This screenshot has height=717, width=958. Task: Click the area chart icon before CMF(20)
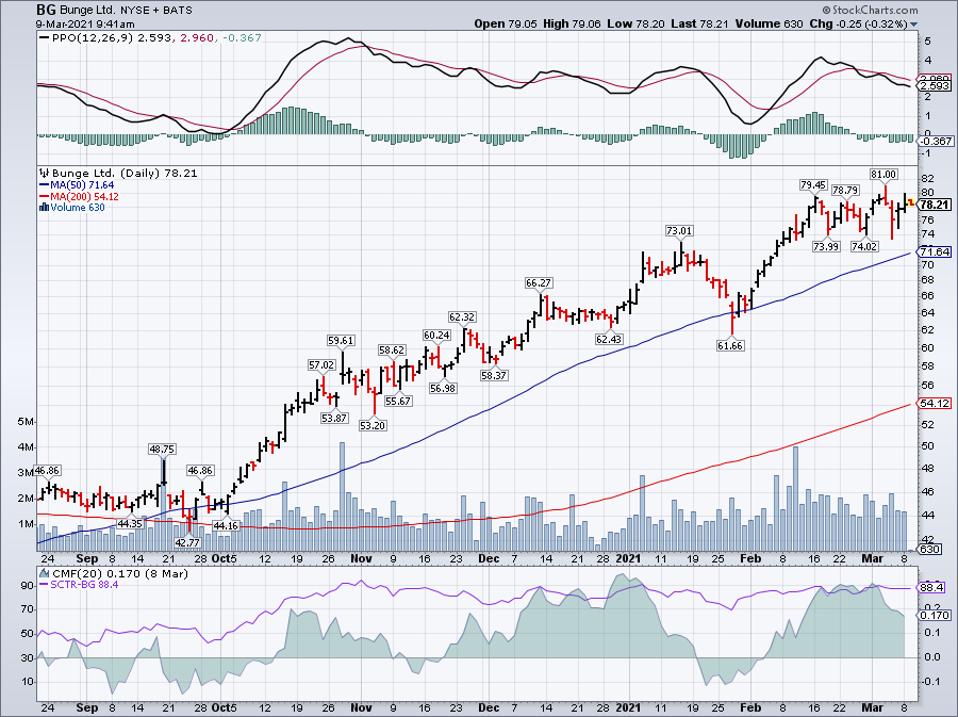[44, 573]
